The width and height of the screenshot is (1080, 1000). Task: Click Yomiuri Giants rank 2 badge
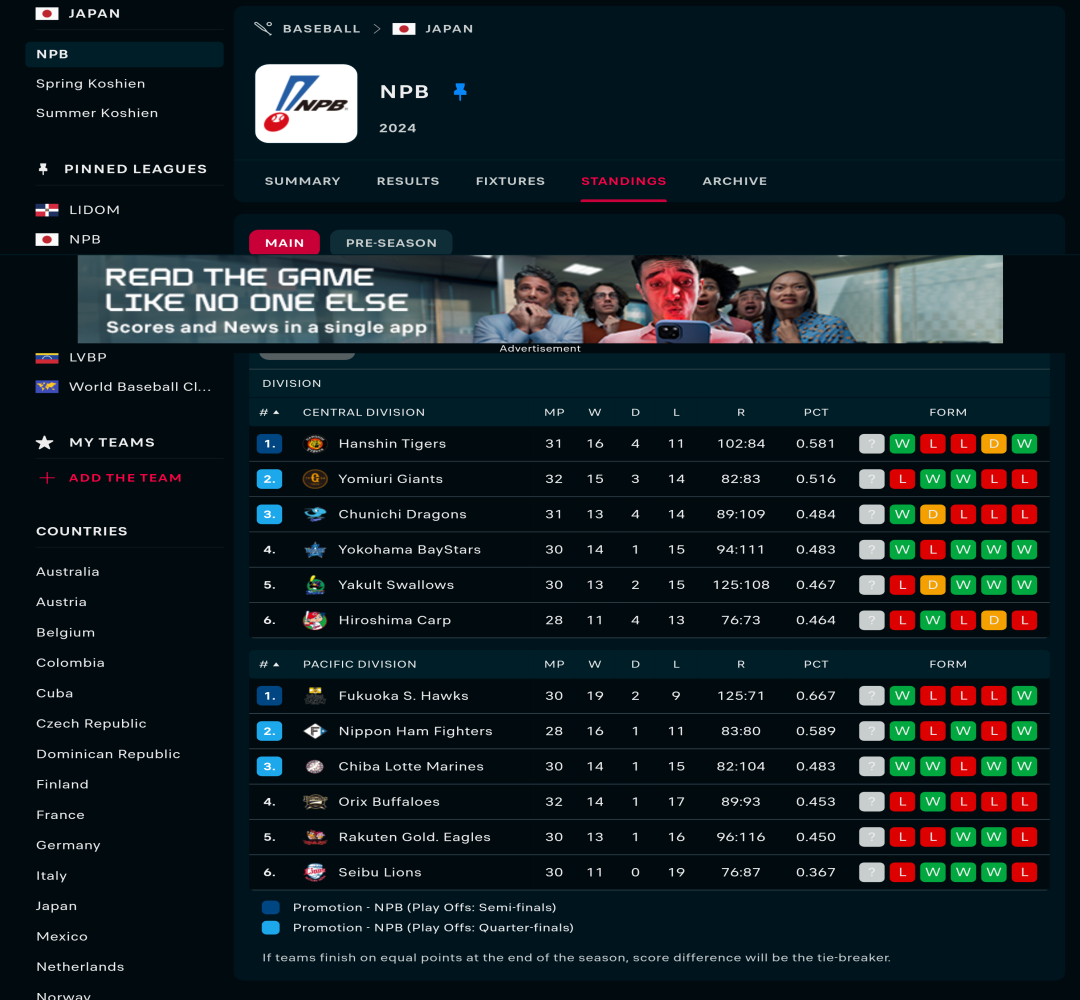tap(269, 479)
